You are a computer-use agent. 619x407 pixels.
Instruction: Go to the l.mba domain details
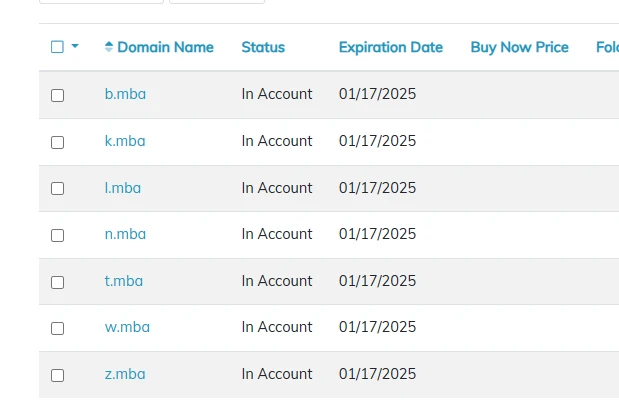click(x=123, y=188)
